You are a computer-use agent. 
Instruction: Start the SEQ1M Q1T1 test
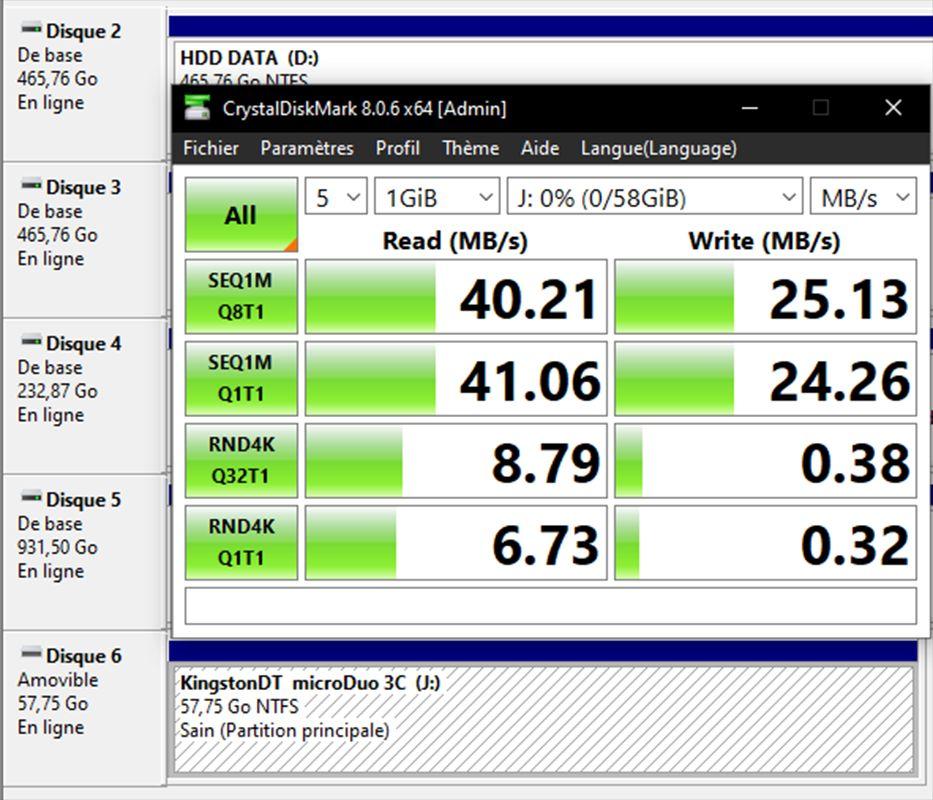(x=241, y=379)
